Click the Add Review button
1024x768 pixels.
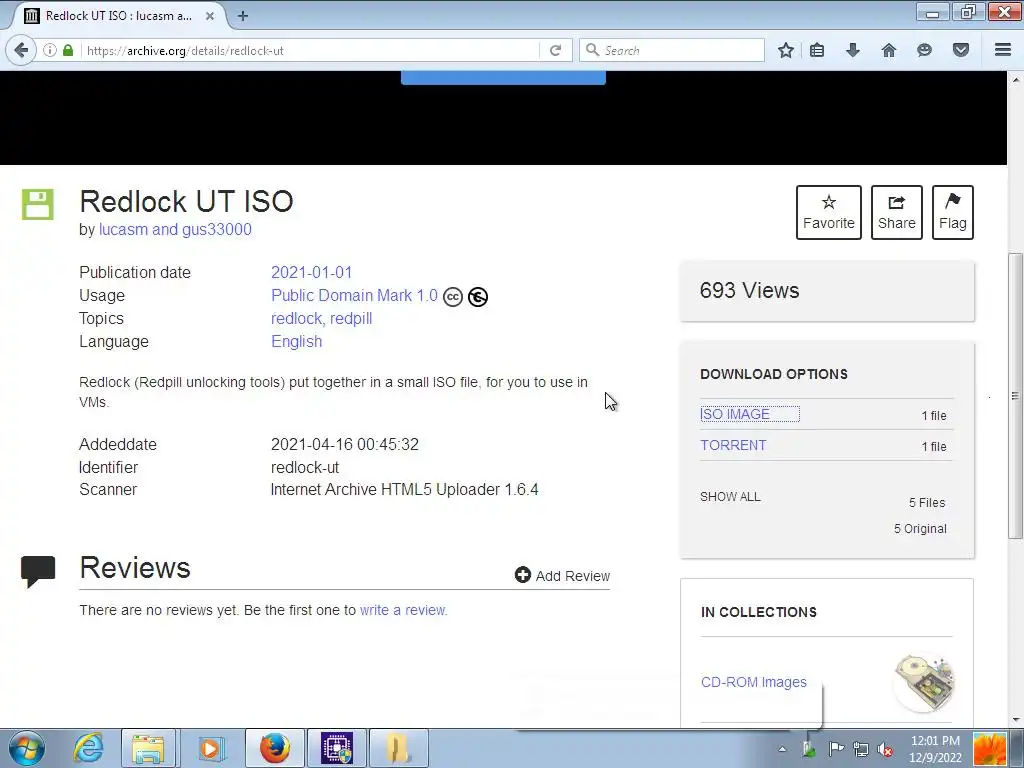point(562,575)
